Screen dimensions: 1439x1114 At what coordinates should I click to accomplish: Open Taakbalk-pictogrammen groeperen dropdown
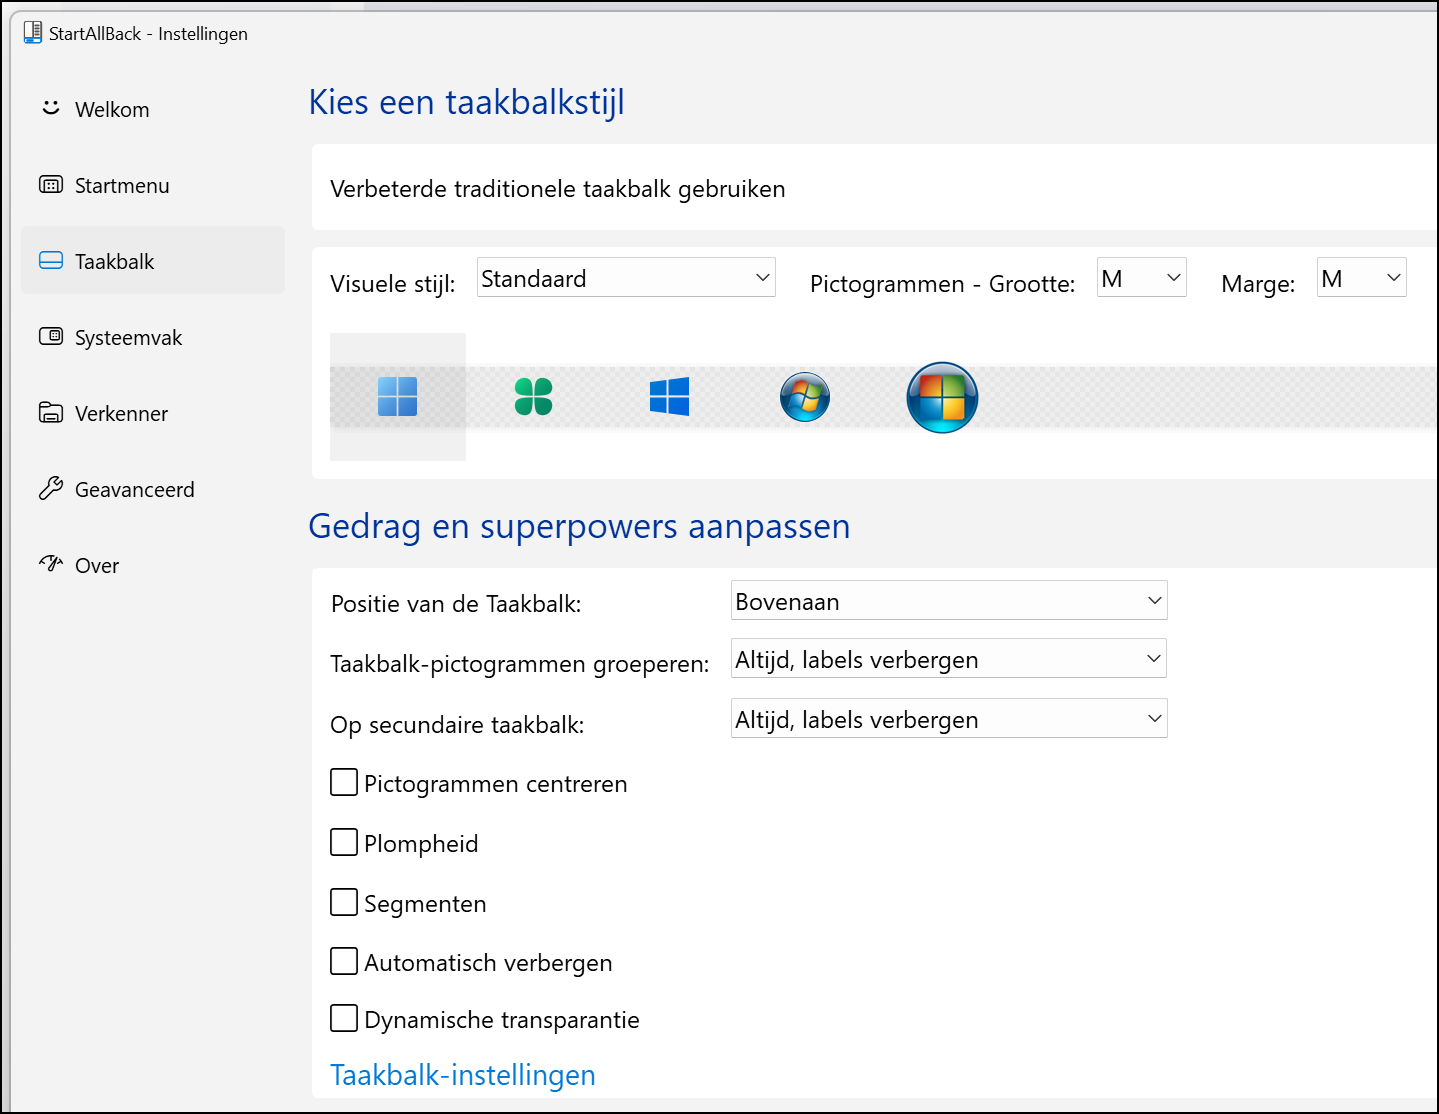tap(949, 659)
